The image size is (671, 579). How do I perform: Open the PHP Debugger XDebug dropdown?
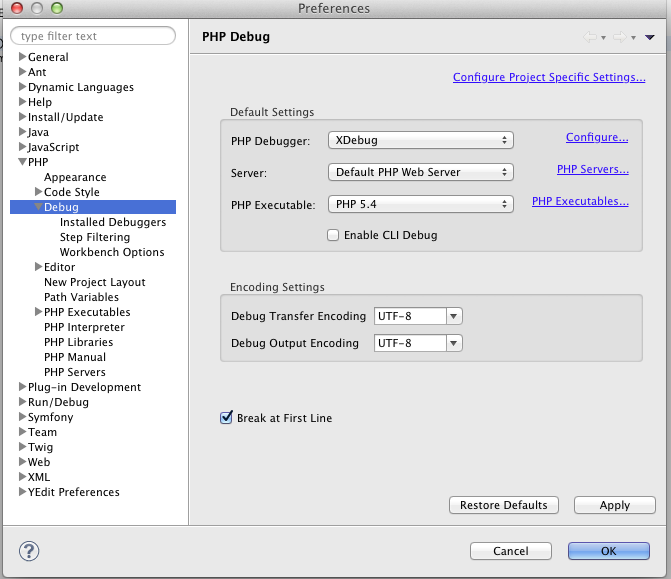click(x=421, y=140)
